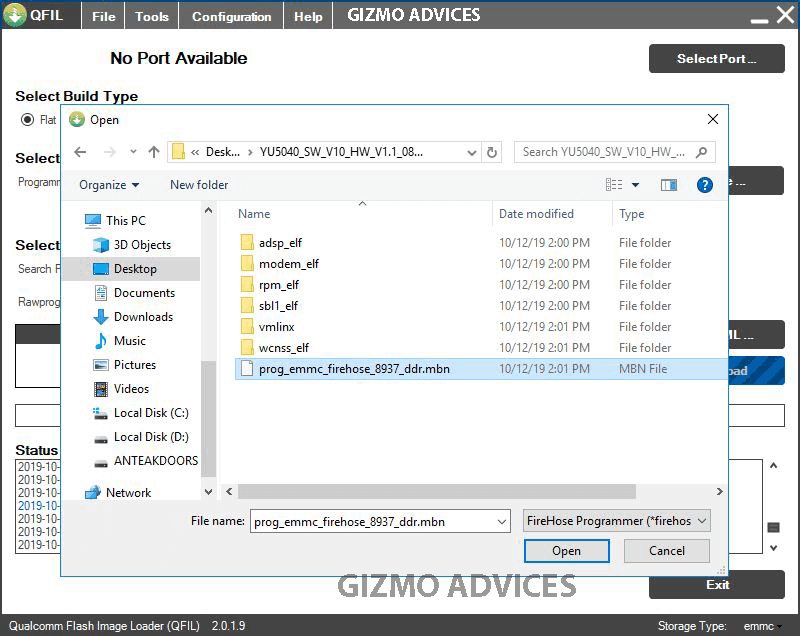
Task: Close the Open dialog with X
Action: click(x=713, y=119)
